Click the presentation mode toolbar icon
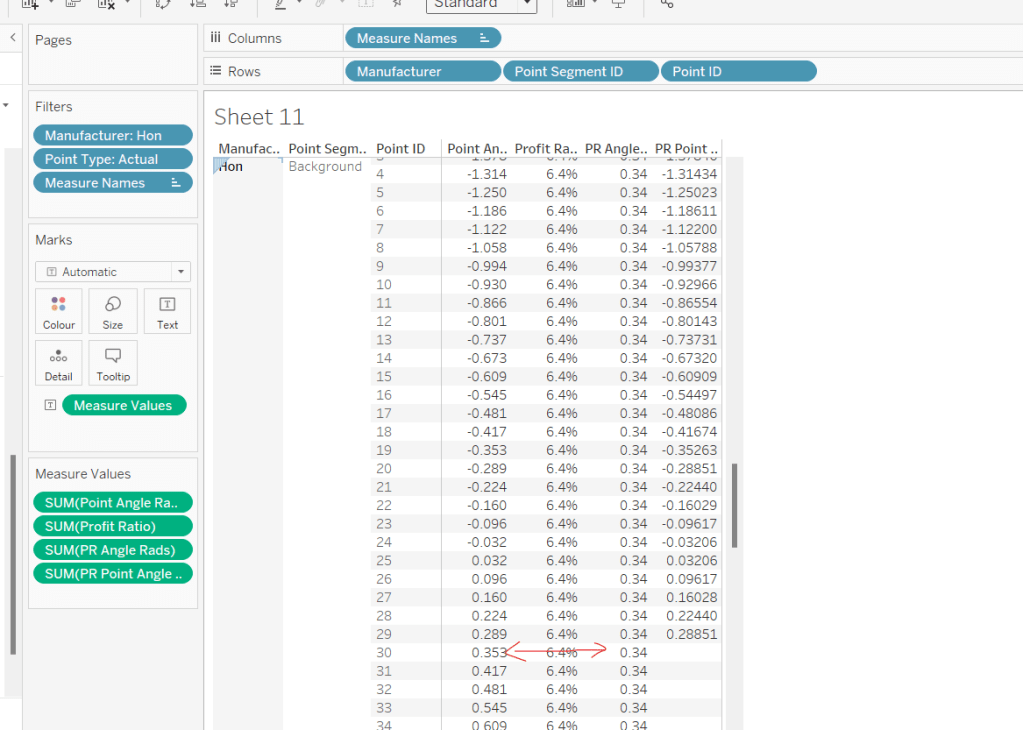Viewport: 1023px width, 730px height. tap(619, 4)
